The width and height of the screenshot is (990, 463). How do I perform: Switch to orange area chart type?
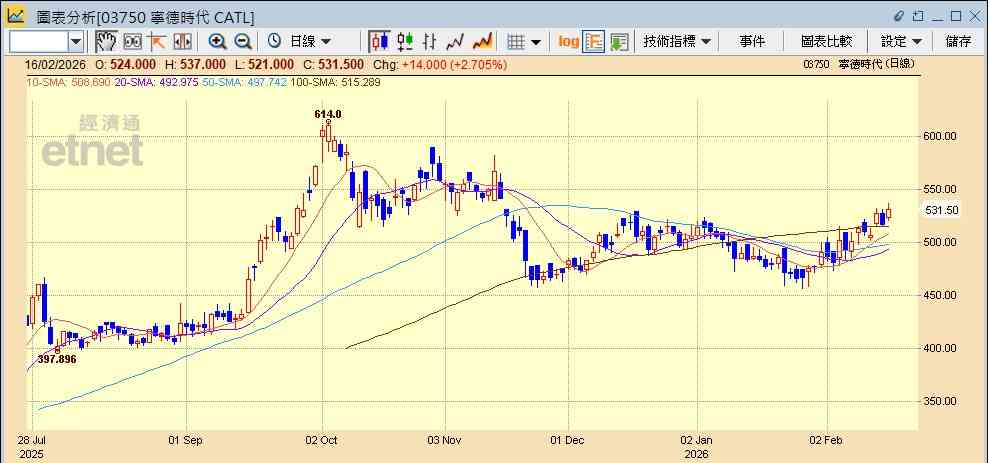point(482,42)
